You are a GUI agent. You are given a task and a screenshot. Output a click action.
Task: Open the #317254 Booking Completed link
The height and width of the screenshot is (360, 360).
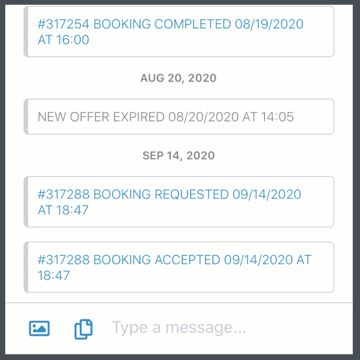(x=170, y=32)
